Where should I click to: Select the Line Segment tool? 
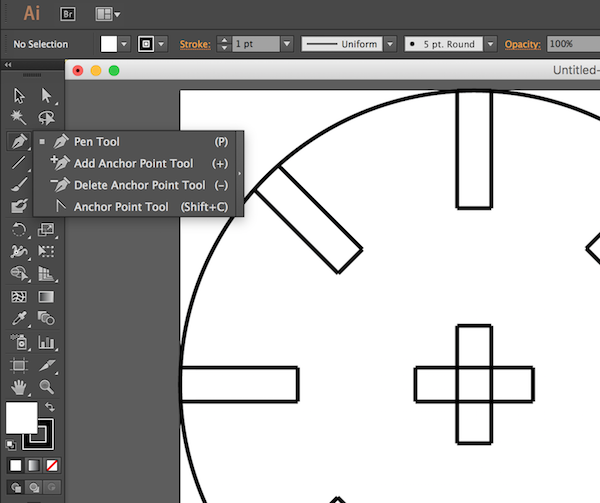[19, 163]
